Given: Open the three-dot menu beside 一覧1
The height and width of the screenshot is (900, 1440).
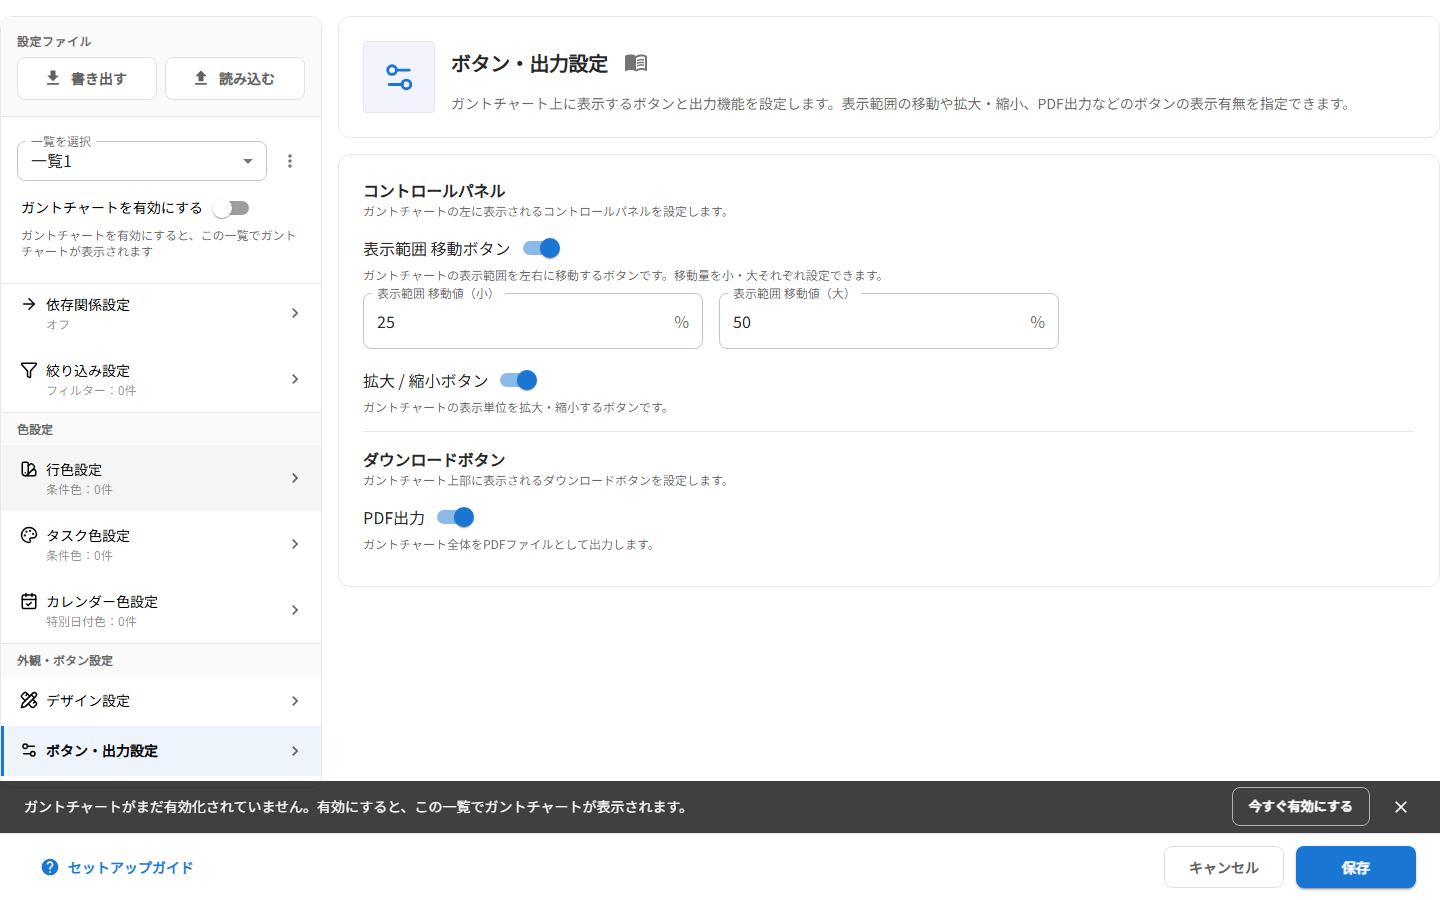Looking at the screenshot, I should [290, 161].
